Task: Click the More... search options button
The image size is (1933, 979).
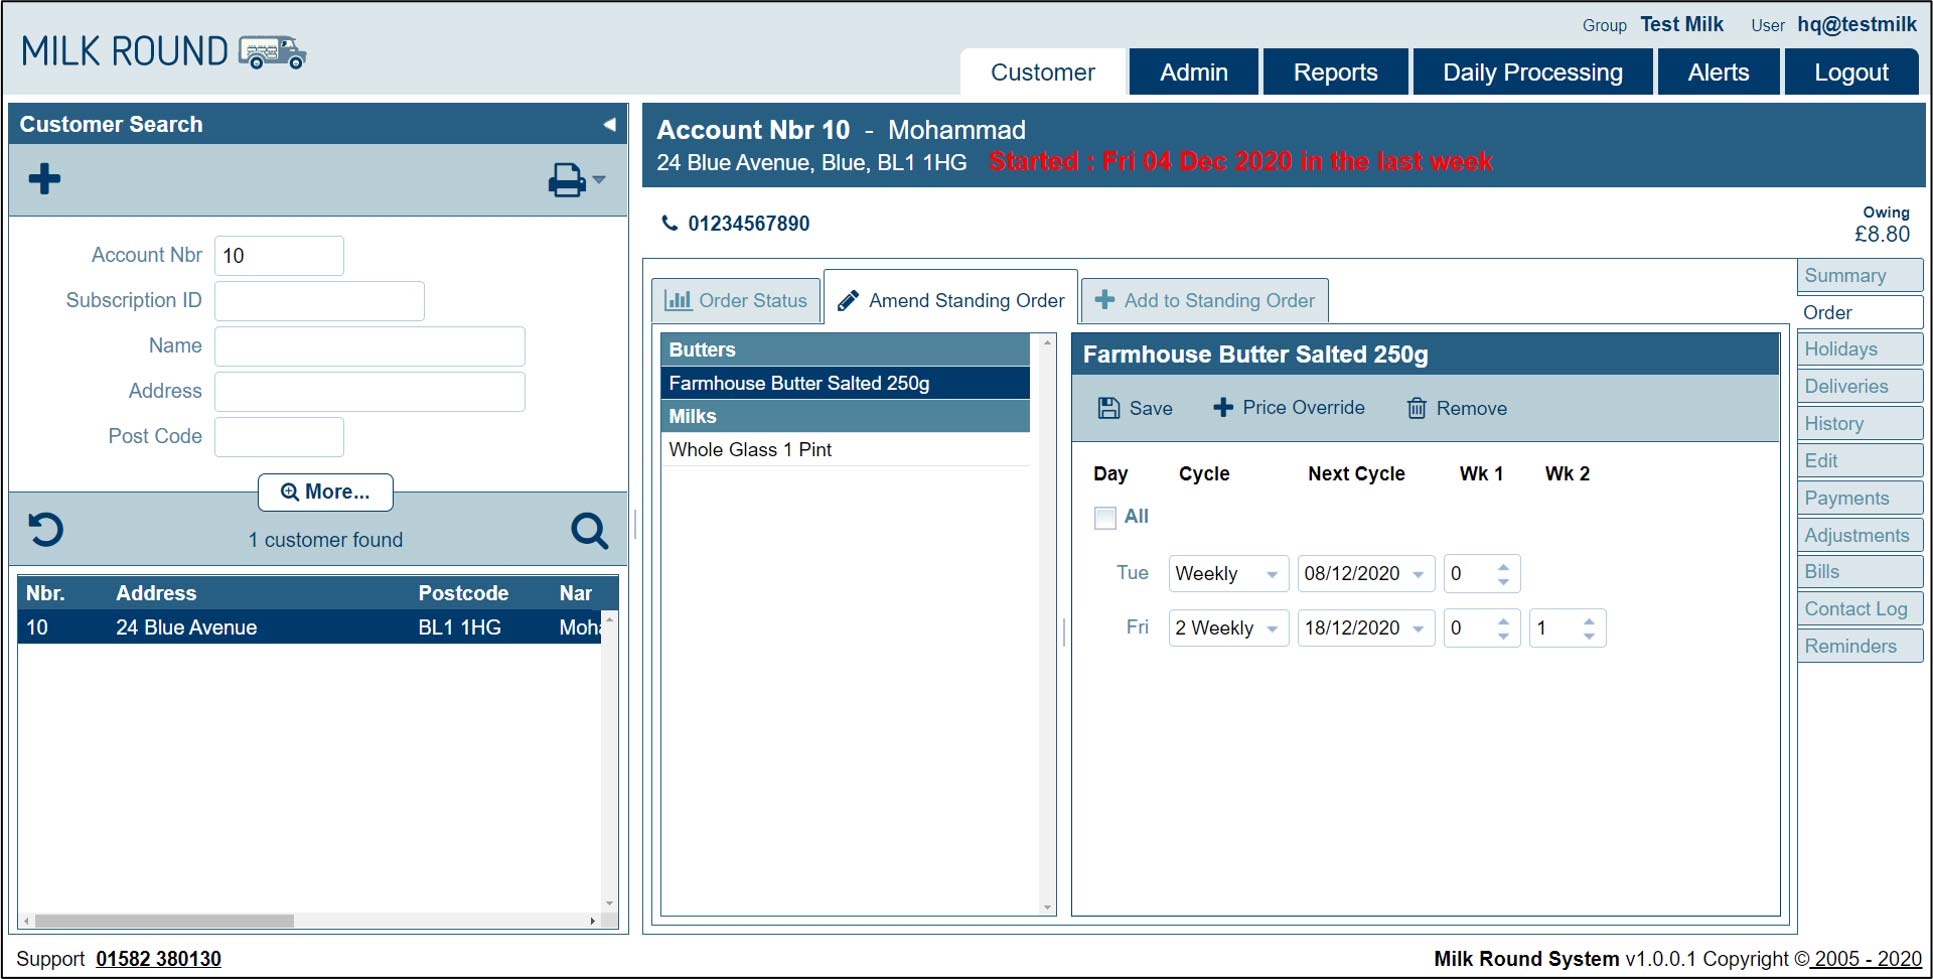Action: 325,492
